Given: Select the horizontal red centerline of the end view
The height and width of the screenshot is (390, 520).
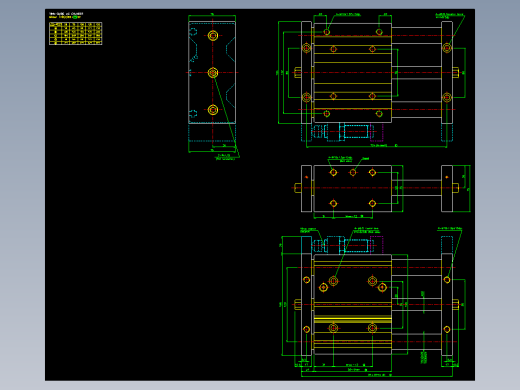Looking at the screenshot, I should pos(212,72).
